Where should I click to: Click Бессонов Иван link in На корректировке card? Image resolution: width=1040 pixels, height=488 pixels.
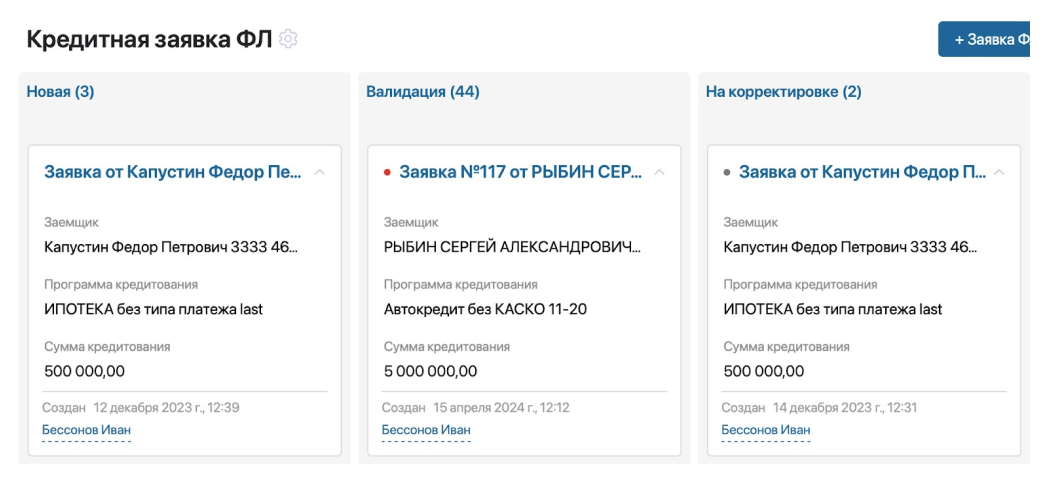point(766,431)
